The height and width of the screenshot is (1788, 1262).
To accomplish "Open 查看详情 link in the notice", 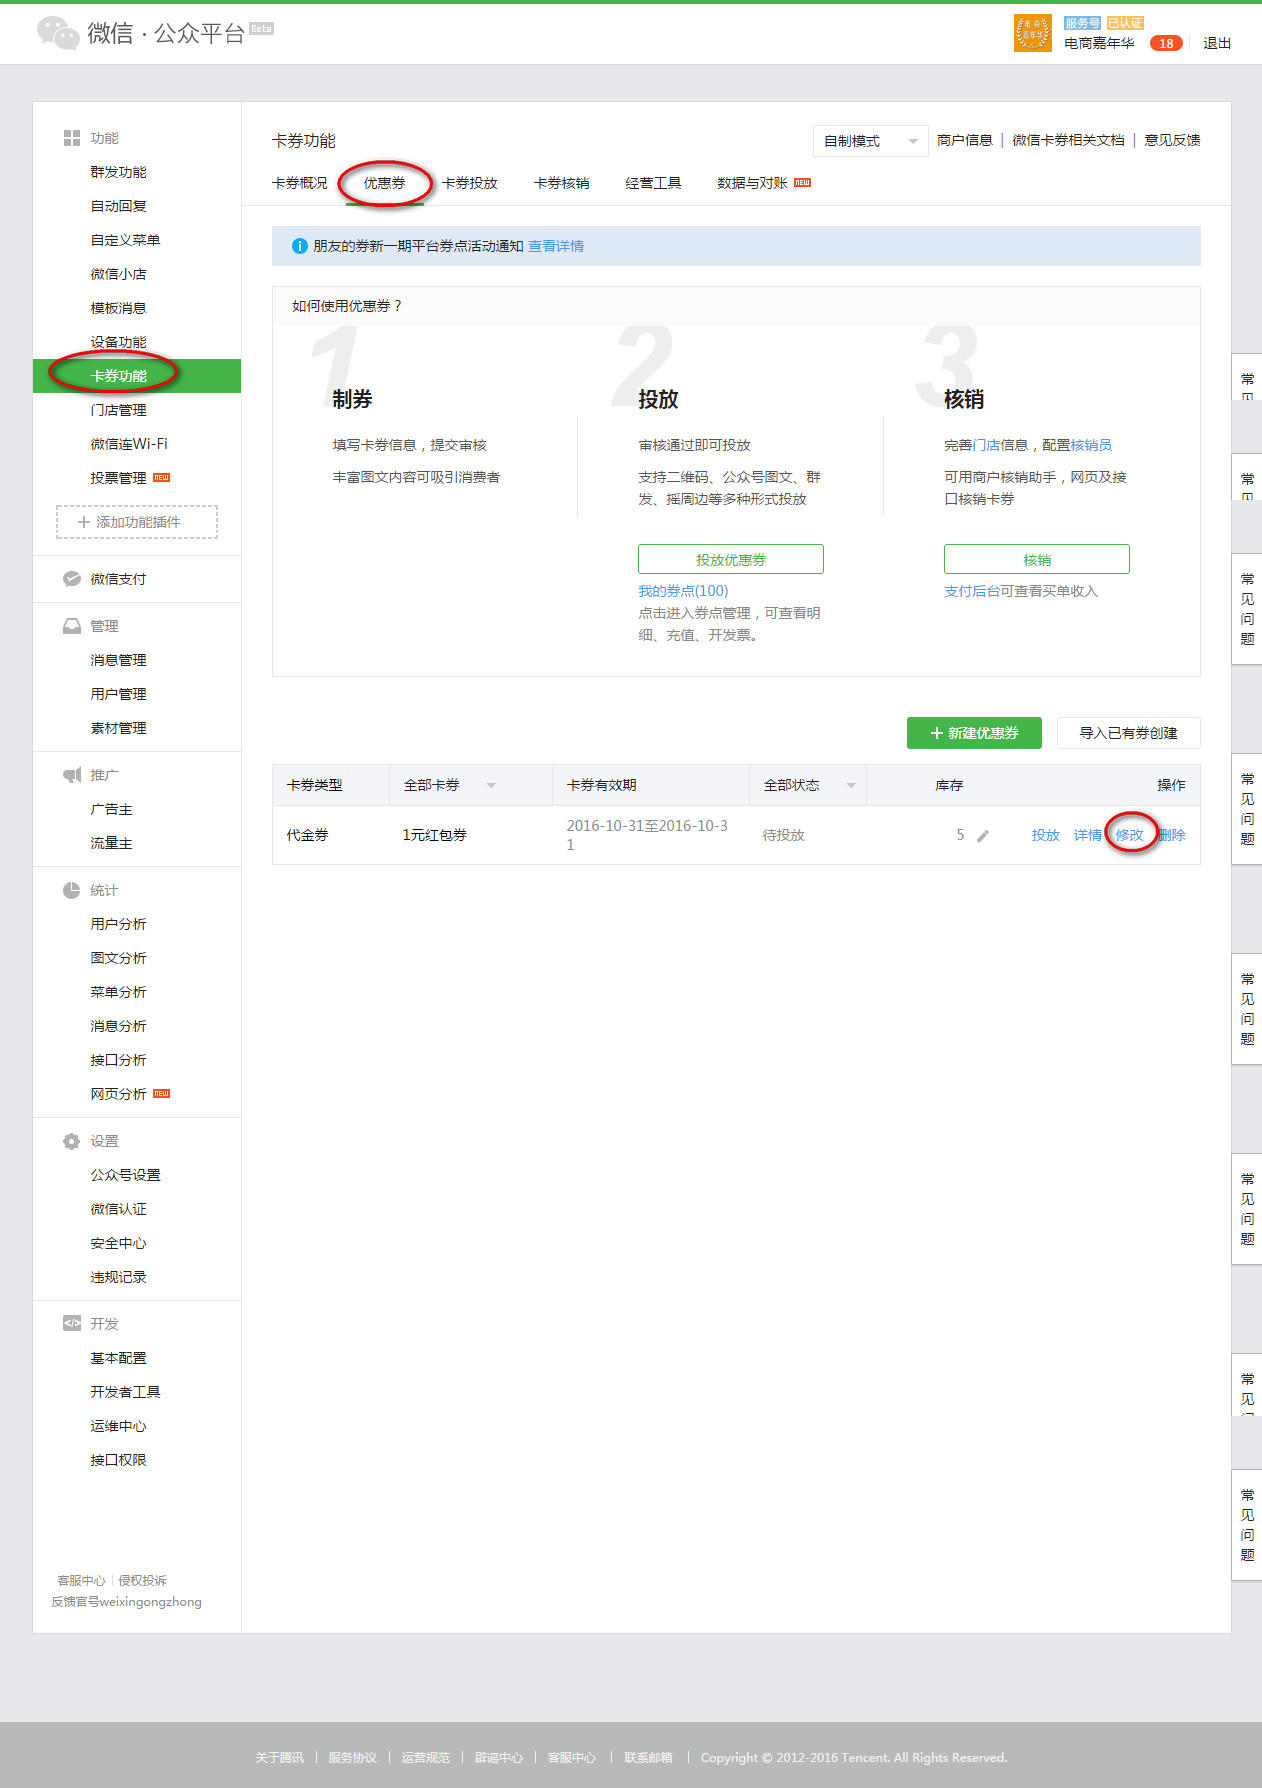I will point(556,246).
